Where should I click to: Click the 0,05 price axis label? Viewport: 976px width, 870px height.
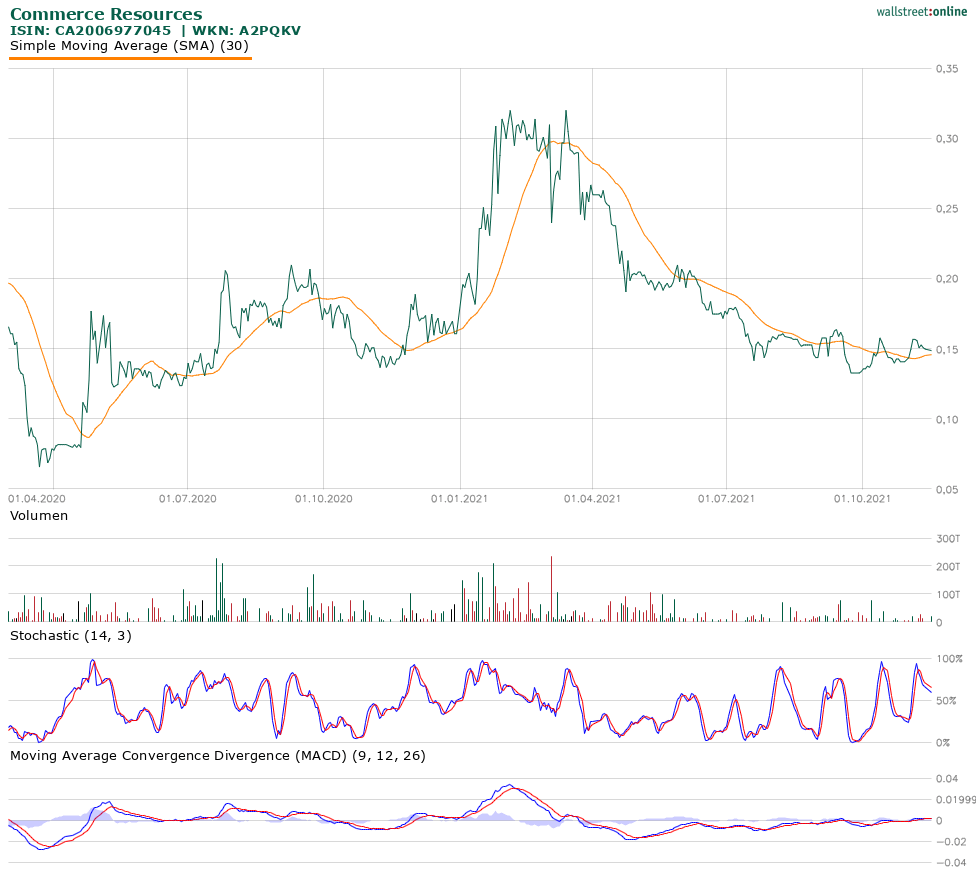click(x=947, y=490)
